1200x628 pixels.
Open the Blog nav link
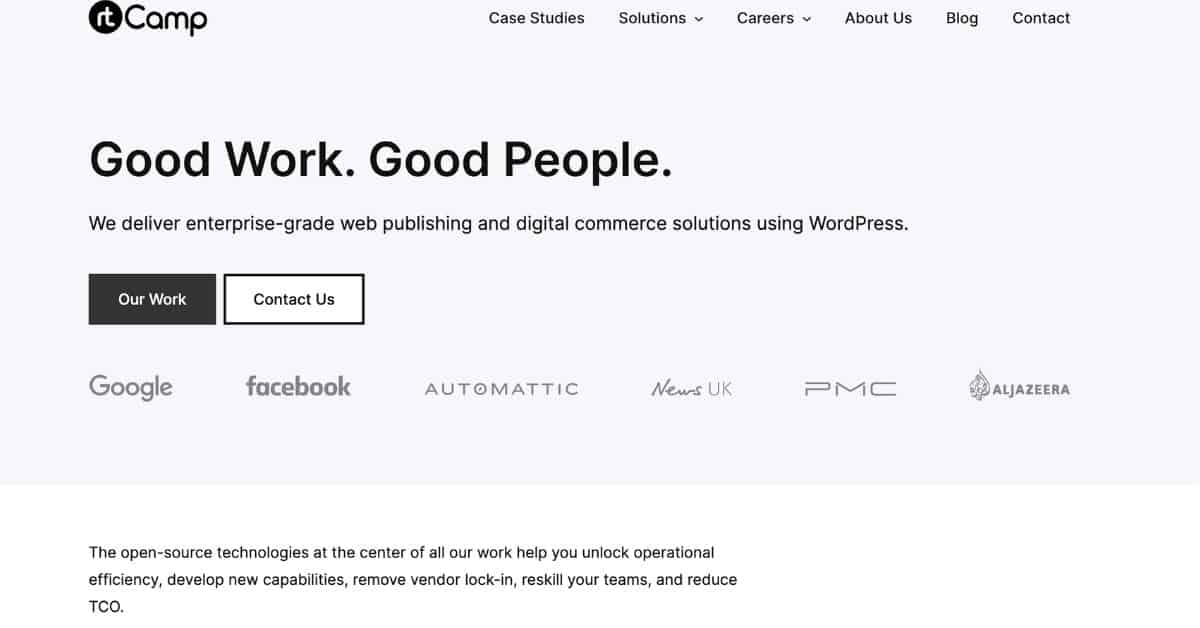coord(962,18)
